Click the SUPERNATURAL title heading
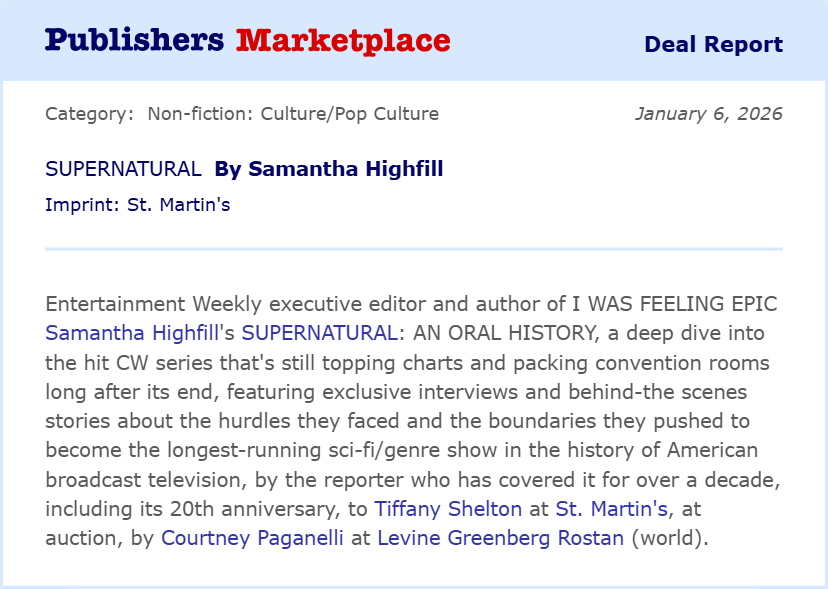Image resolution: width=828 pixels, height=589 pixels. click(x=123, y=169)
